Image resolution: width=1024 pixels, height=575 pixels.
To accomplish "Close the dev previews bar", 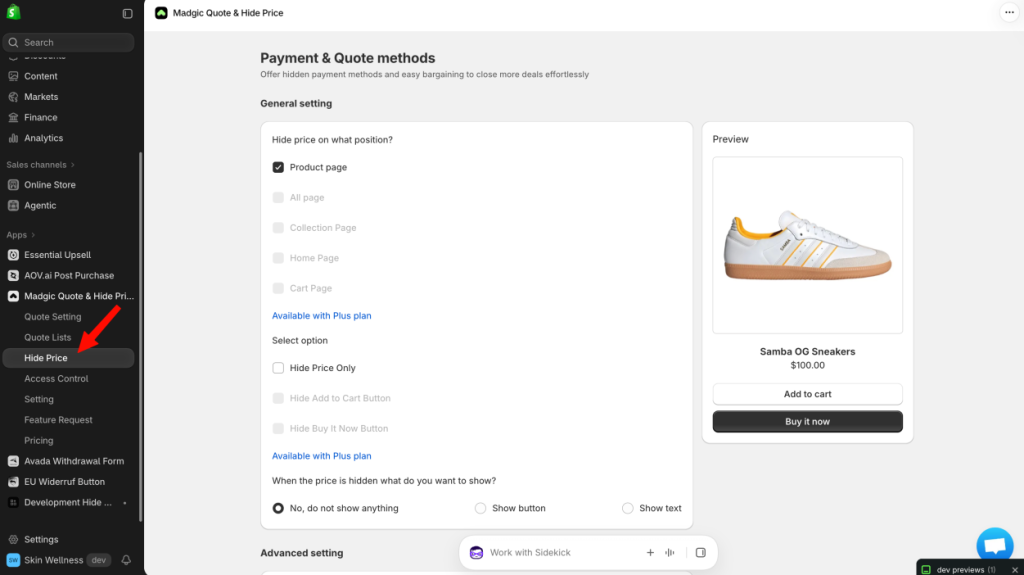I will [x=1015, y=570].
